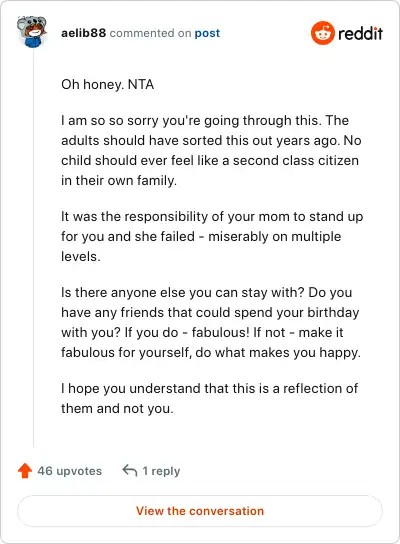
Task: Open the "1 reply" label
Action: pos(161,471)
